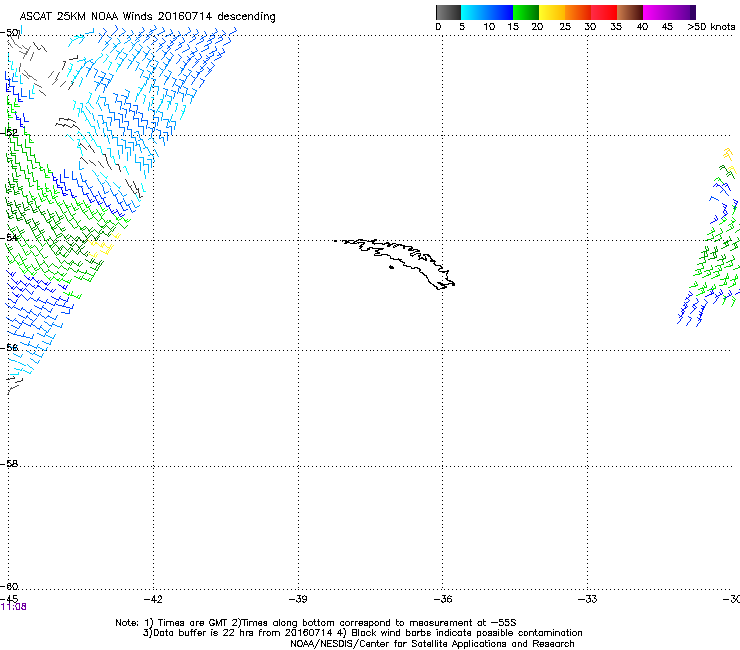Click the longitude label '-36'

[x=443, y=599]
